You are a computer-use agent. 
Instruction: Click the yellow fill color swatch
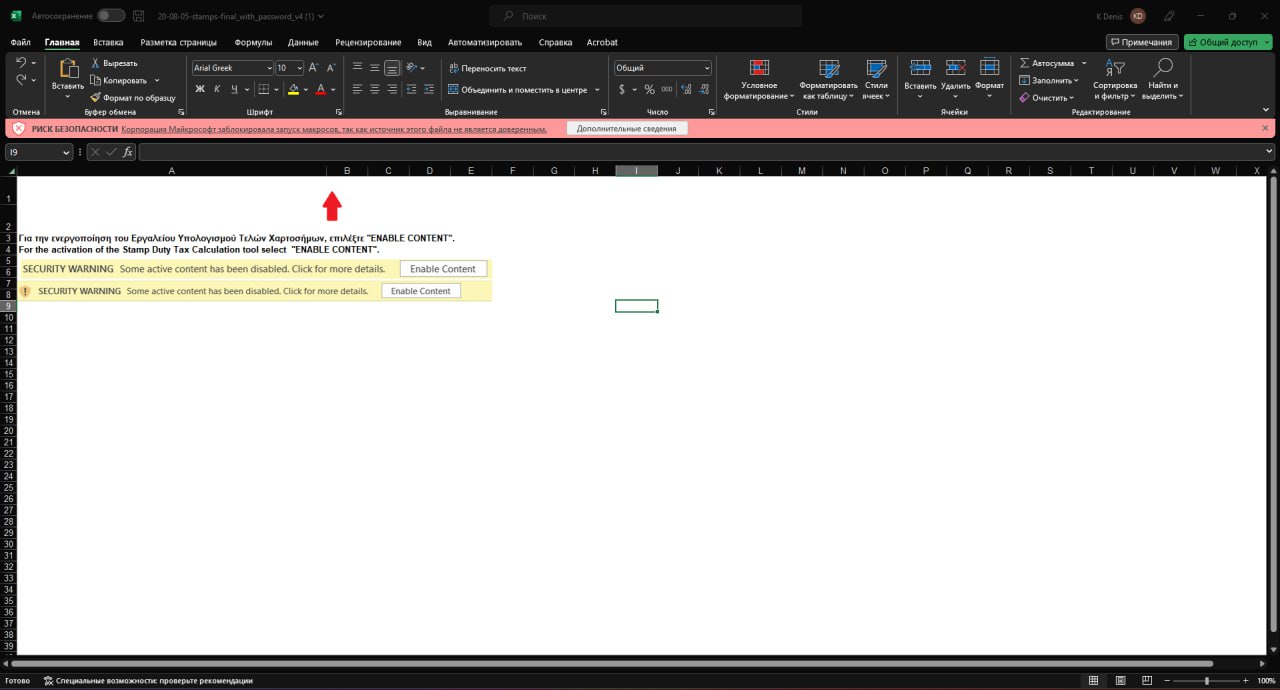(x=293, y=89)
